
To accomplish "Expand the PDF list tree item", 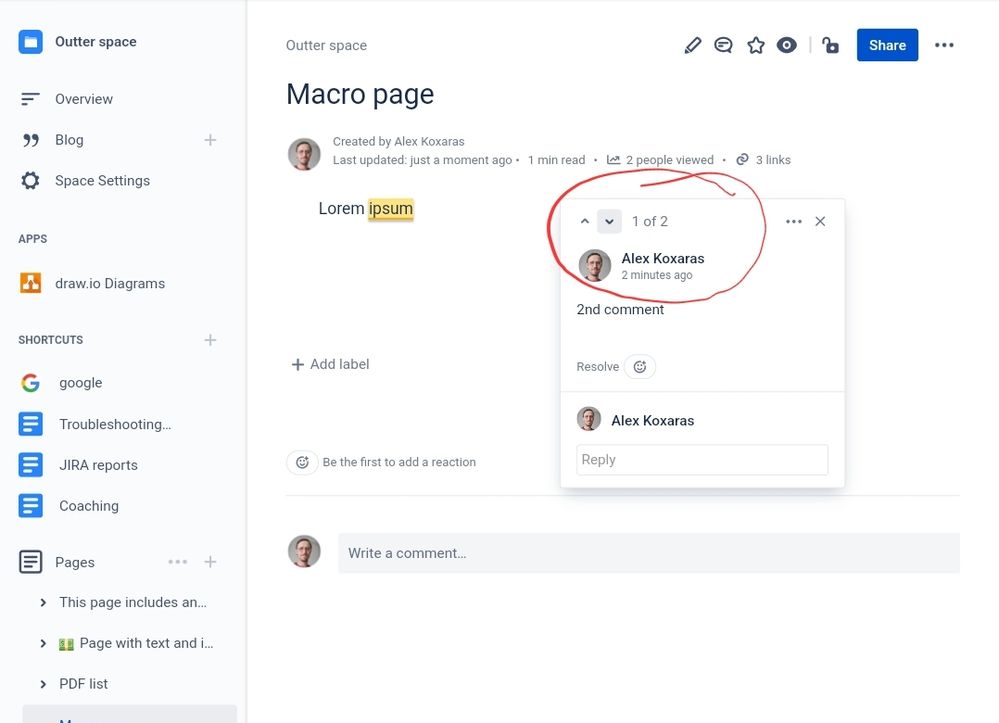I will click(x=43, y=684).
